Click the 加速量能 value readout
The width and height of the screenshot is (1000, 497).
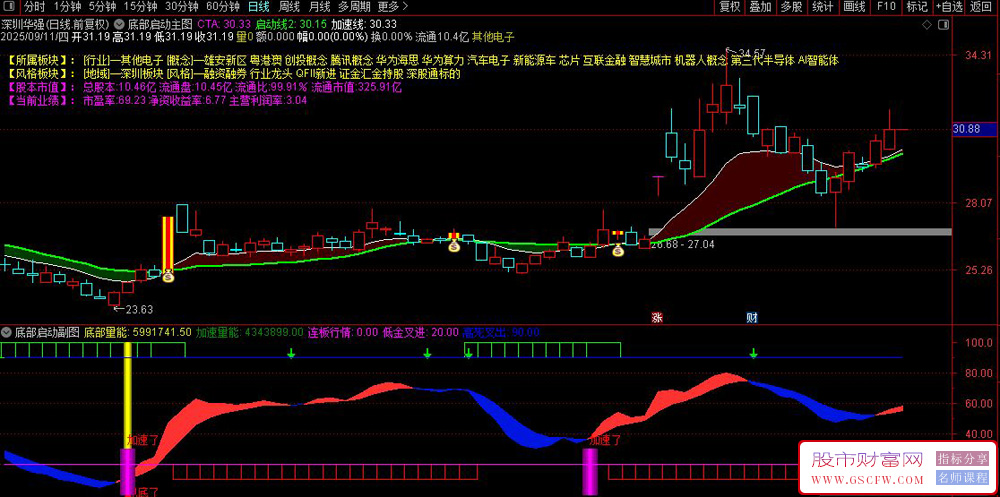coord(249,332)
